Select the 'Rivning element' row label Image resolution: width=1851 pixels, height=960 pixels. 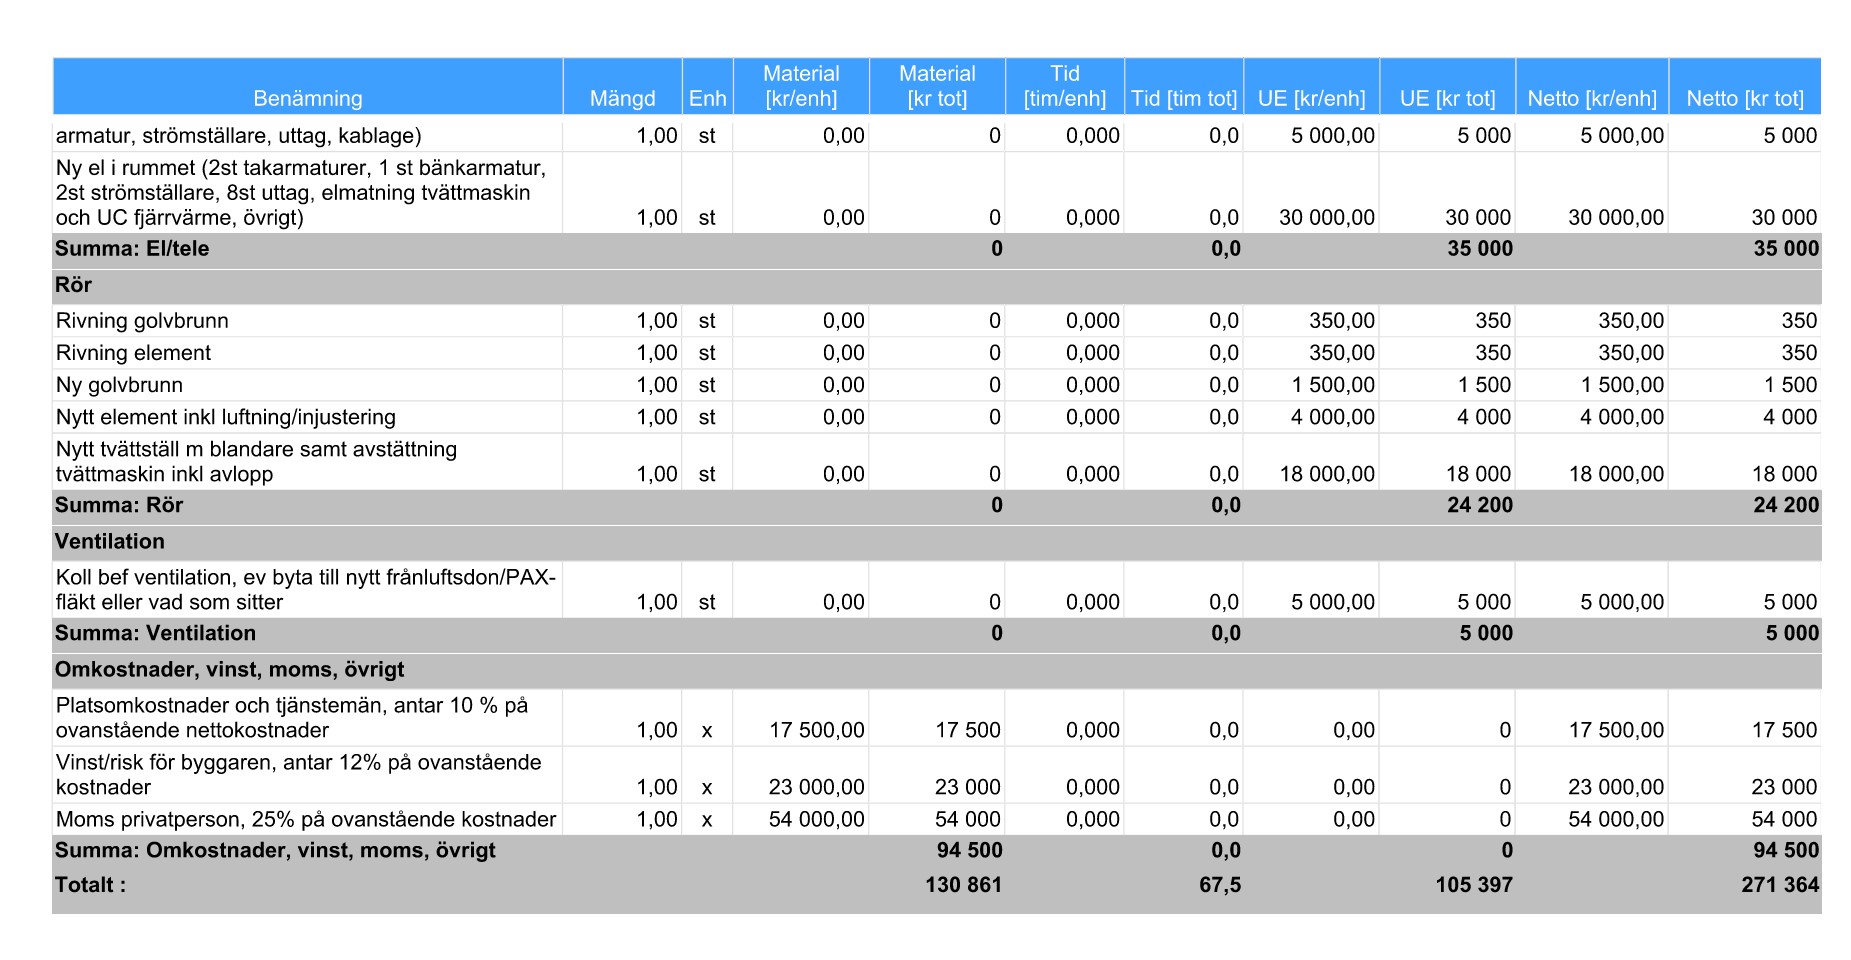coord(134,353)
